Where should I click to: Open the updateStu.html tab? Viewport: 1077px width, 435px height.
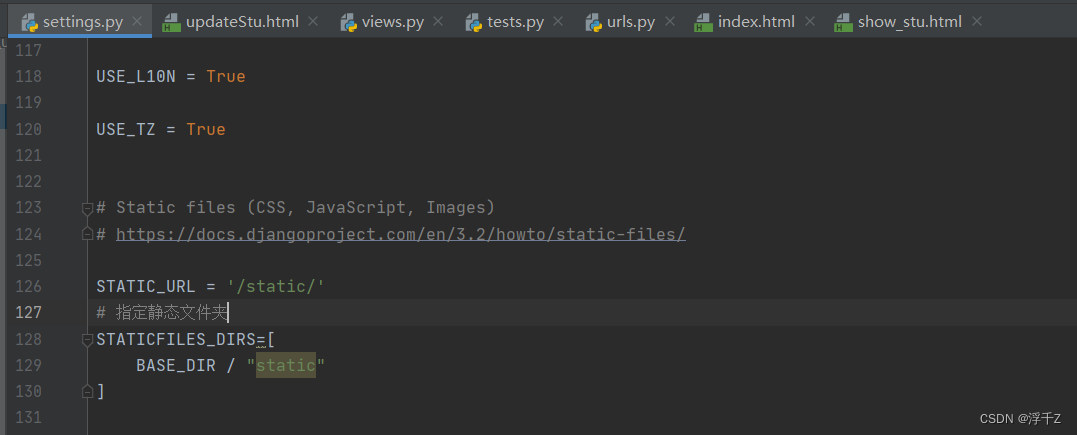(x=242, y=22)
